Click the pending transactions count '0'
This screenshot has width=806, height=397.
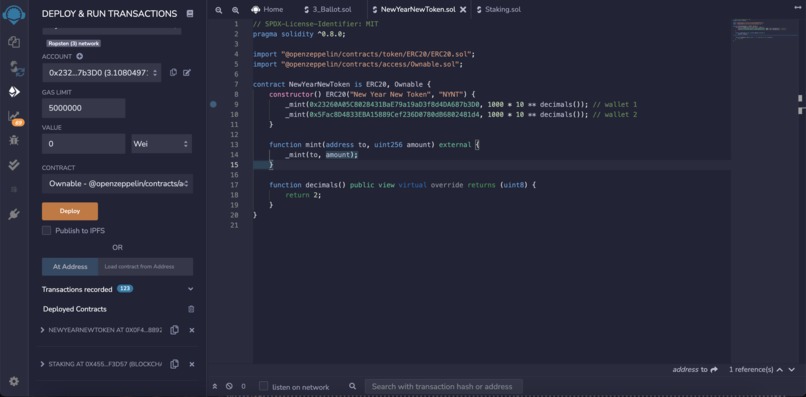click(x=243, y=386)
